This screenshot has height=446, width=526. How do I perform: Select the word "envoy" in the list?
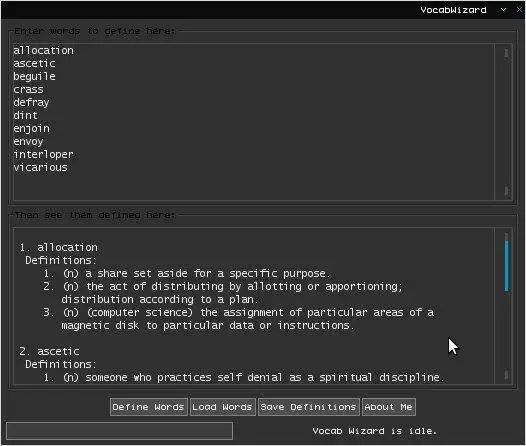pos(28,142)
